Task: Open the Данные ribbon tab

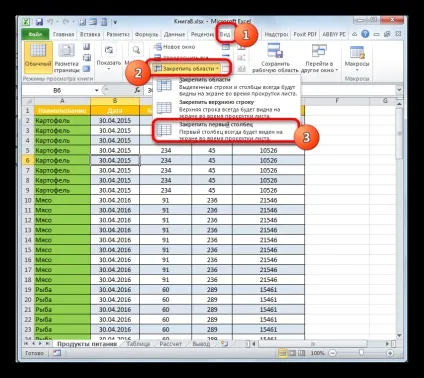Action: pos(174,34)
